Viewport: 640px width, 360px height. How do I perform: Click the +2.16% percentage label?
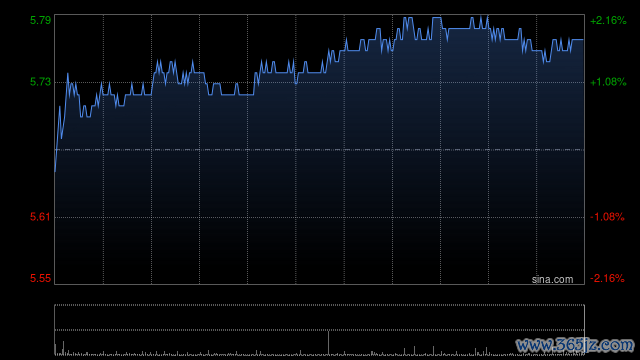(x=608, y=20)
